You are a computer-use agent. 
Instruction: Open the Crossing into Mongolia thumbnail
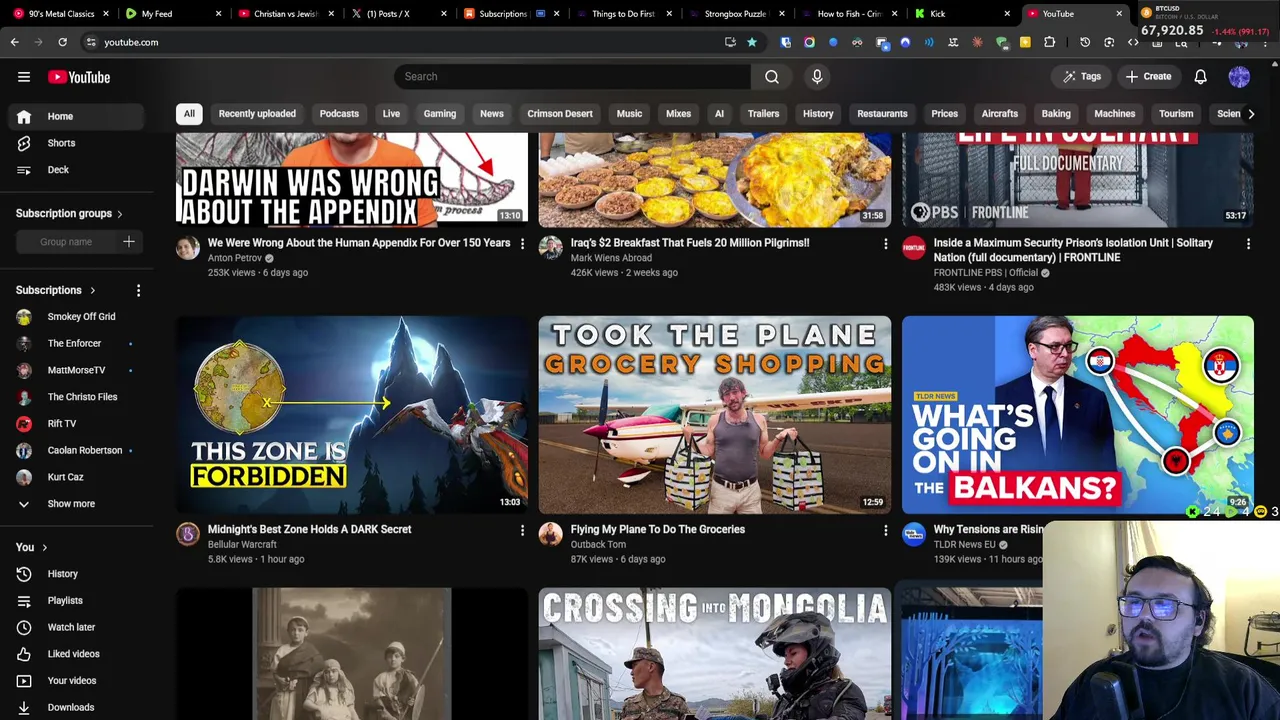coord(715,654)
